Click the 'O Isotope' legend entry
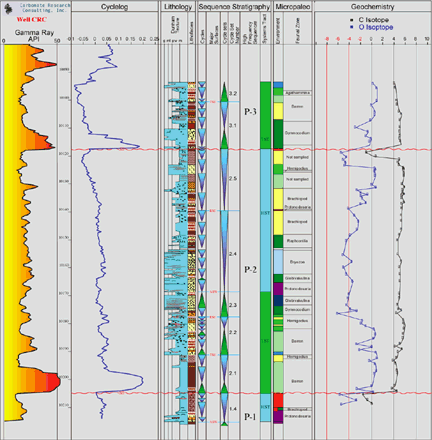This screenshot has height=440, width=432. coord(373,27)
